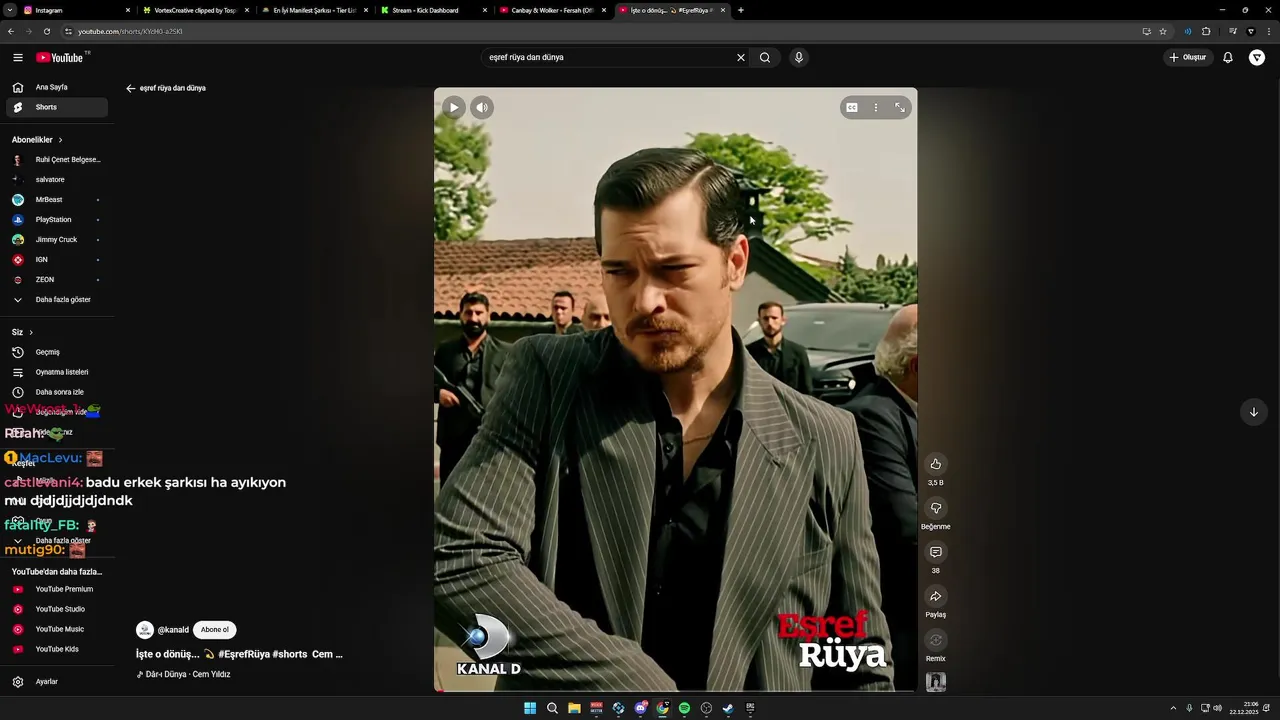Open the sound thumbnail below Remix

coord(936,682)
